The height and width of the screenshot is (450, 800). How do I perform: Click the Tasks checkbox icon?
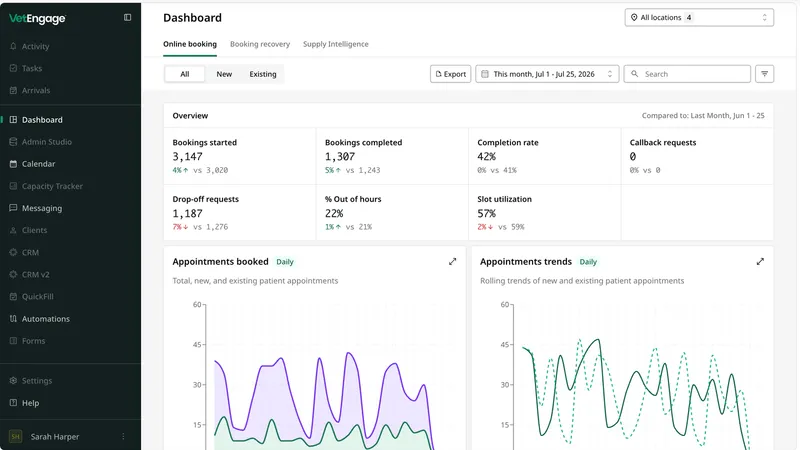coord(13,68)
